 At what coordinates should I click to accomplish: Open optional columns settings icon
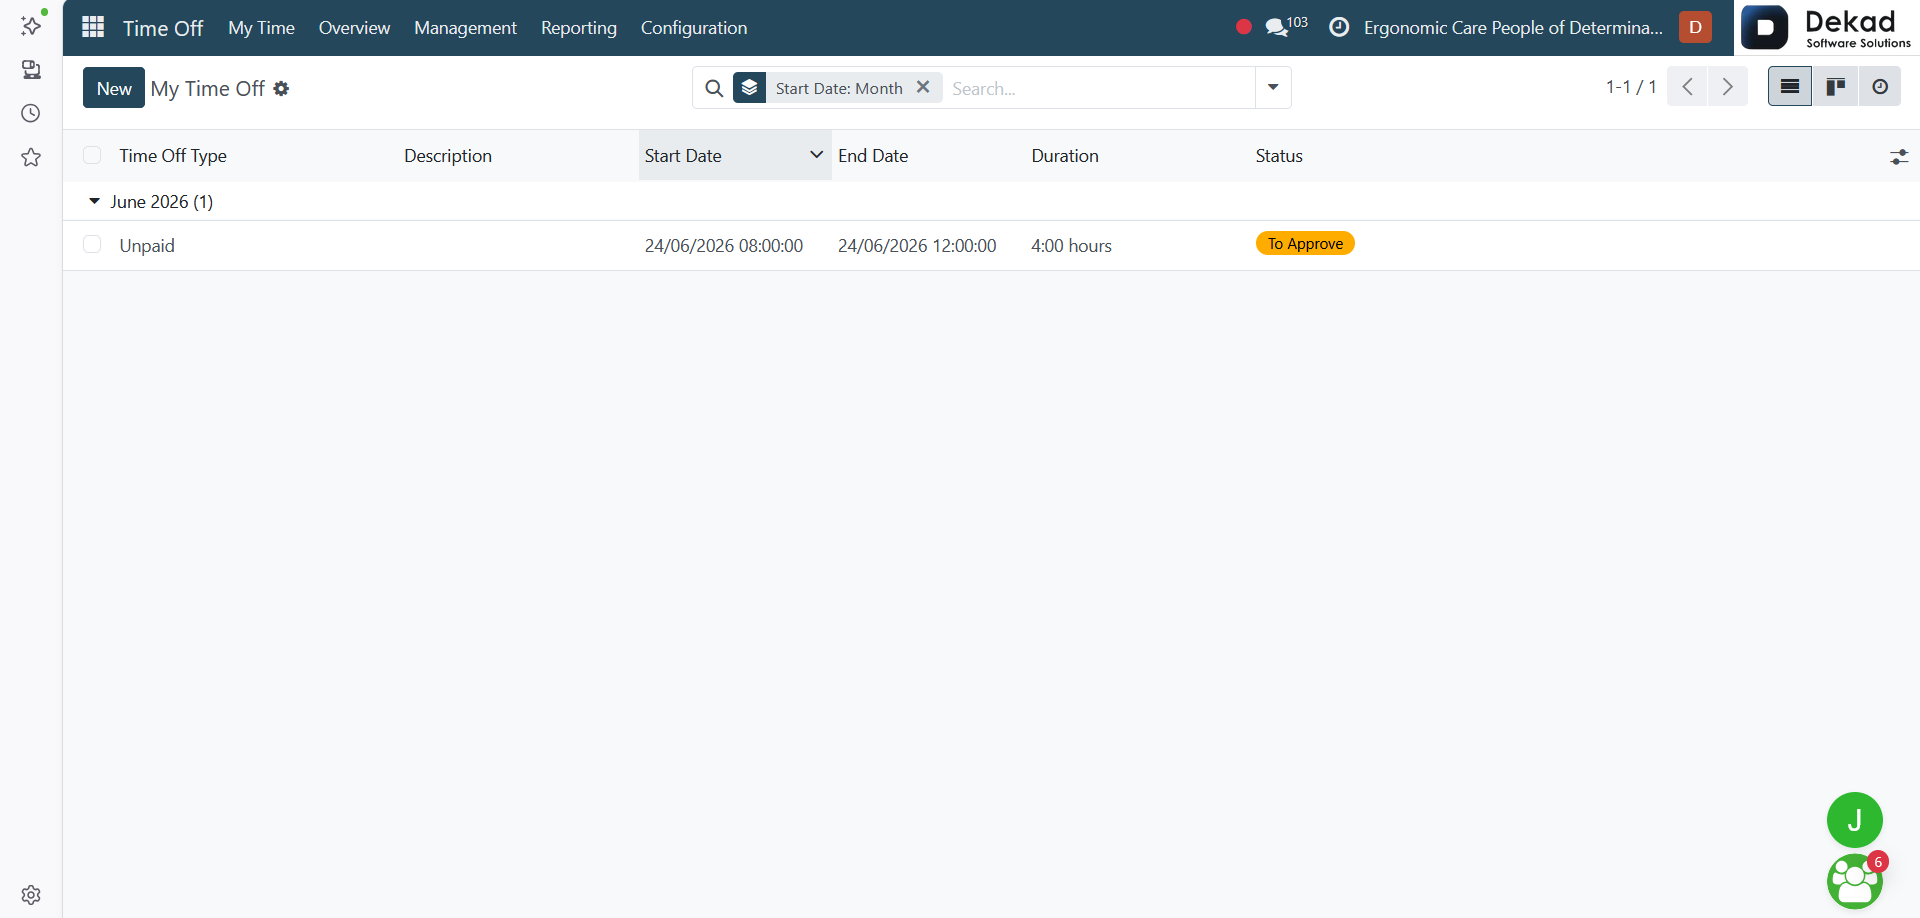tap(1899, 156)
